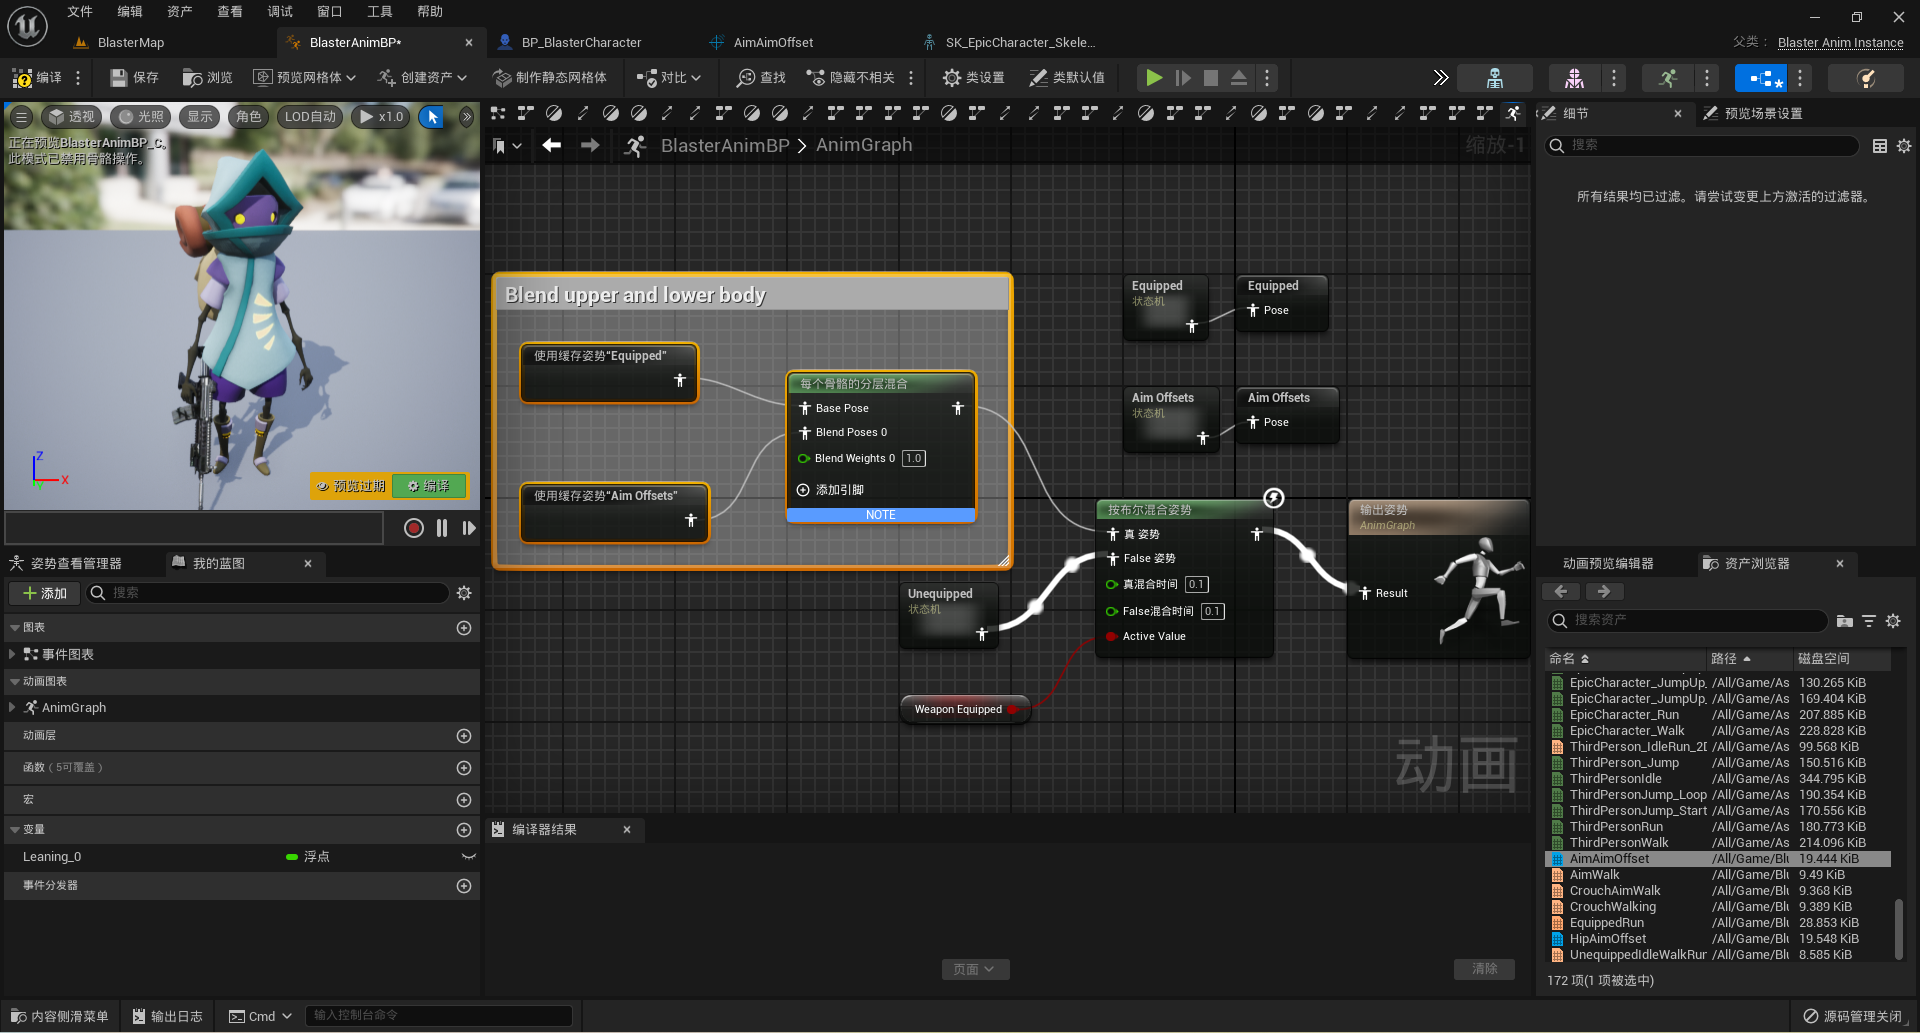
Task: Click the Clear (清除) button in compiler results
Action: coord(1484,969)
